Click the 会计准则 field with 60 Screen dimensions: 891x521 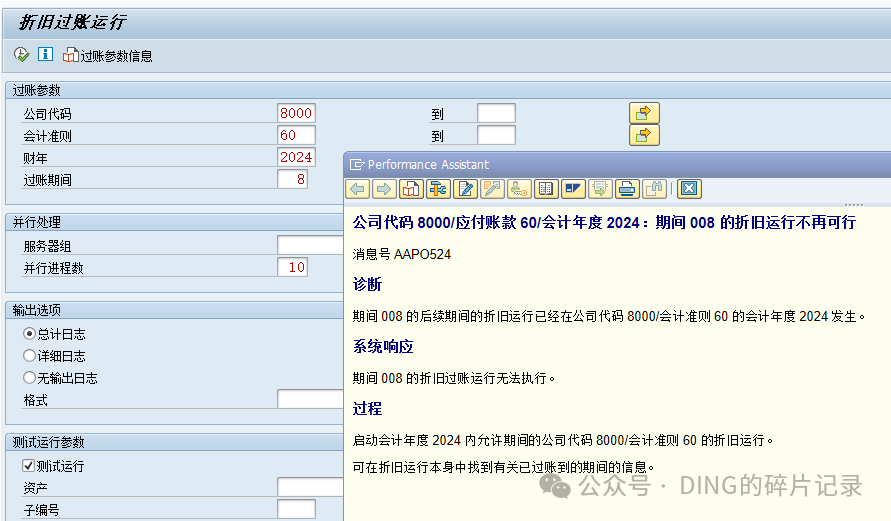point(296,135)
